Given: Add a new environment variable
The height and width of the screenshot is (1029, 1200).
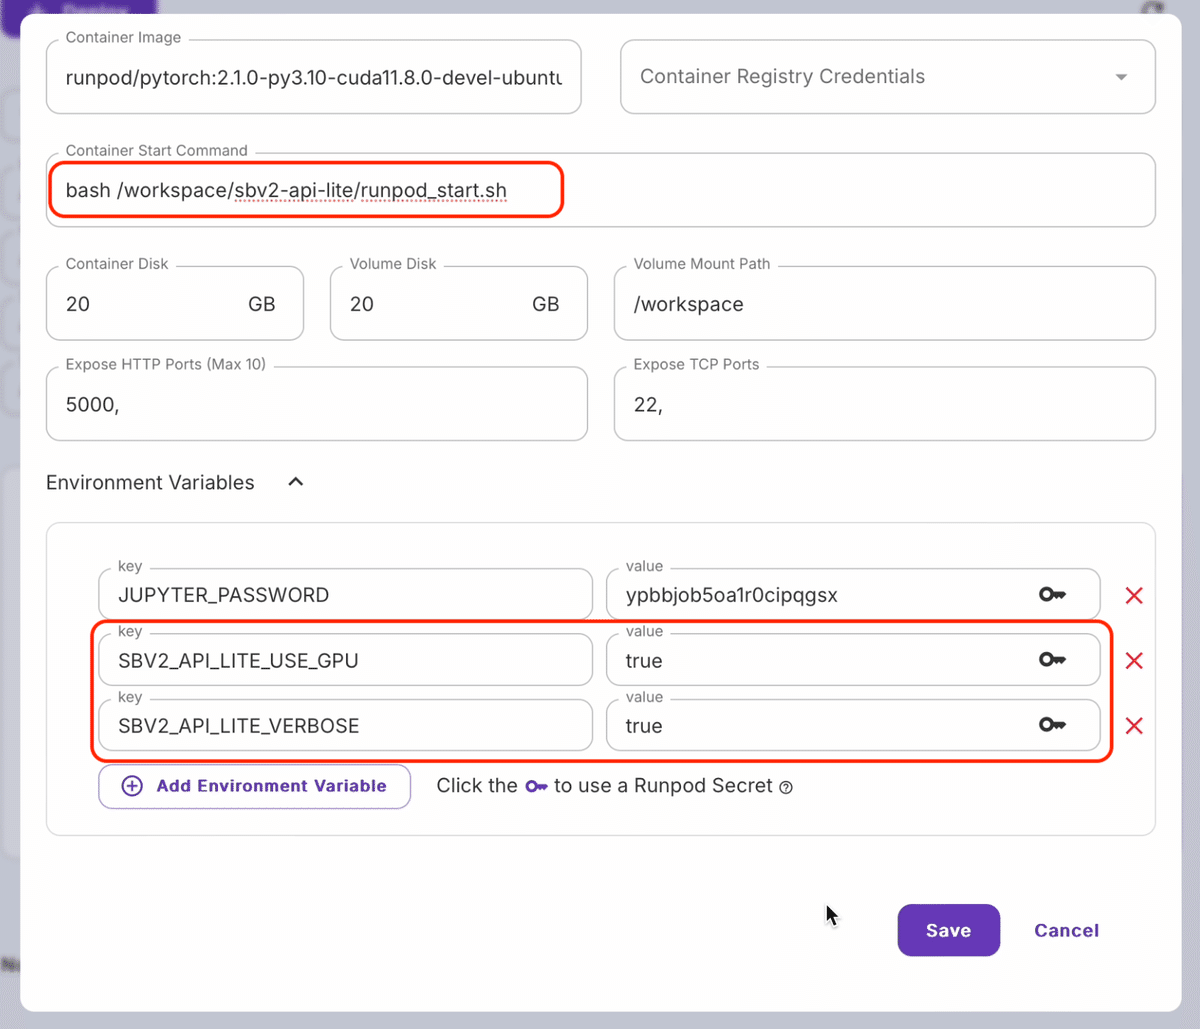Looking at the screenshot, I should (x=254, y=786).
